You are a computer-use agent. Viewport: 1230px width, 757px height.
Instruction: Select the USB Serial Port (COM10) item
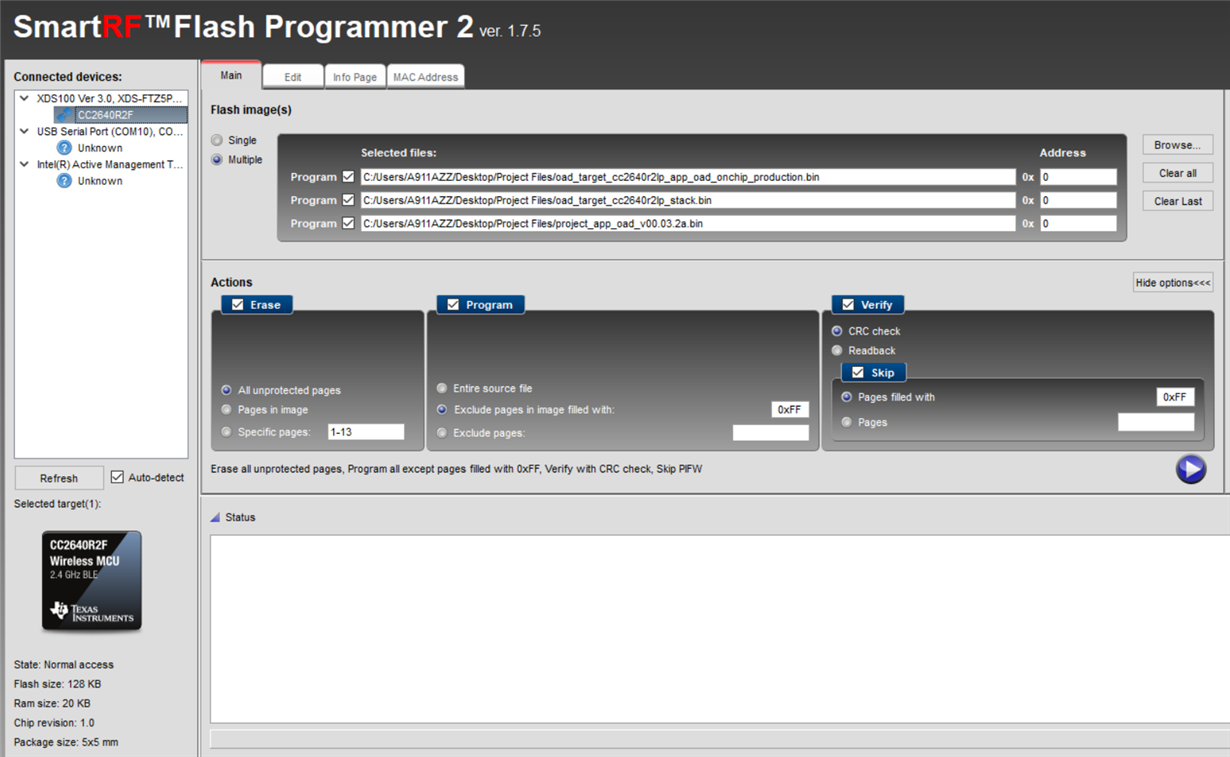click(110, 131)
